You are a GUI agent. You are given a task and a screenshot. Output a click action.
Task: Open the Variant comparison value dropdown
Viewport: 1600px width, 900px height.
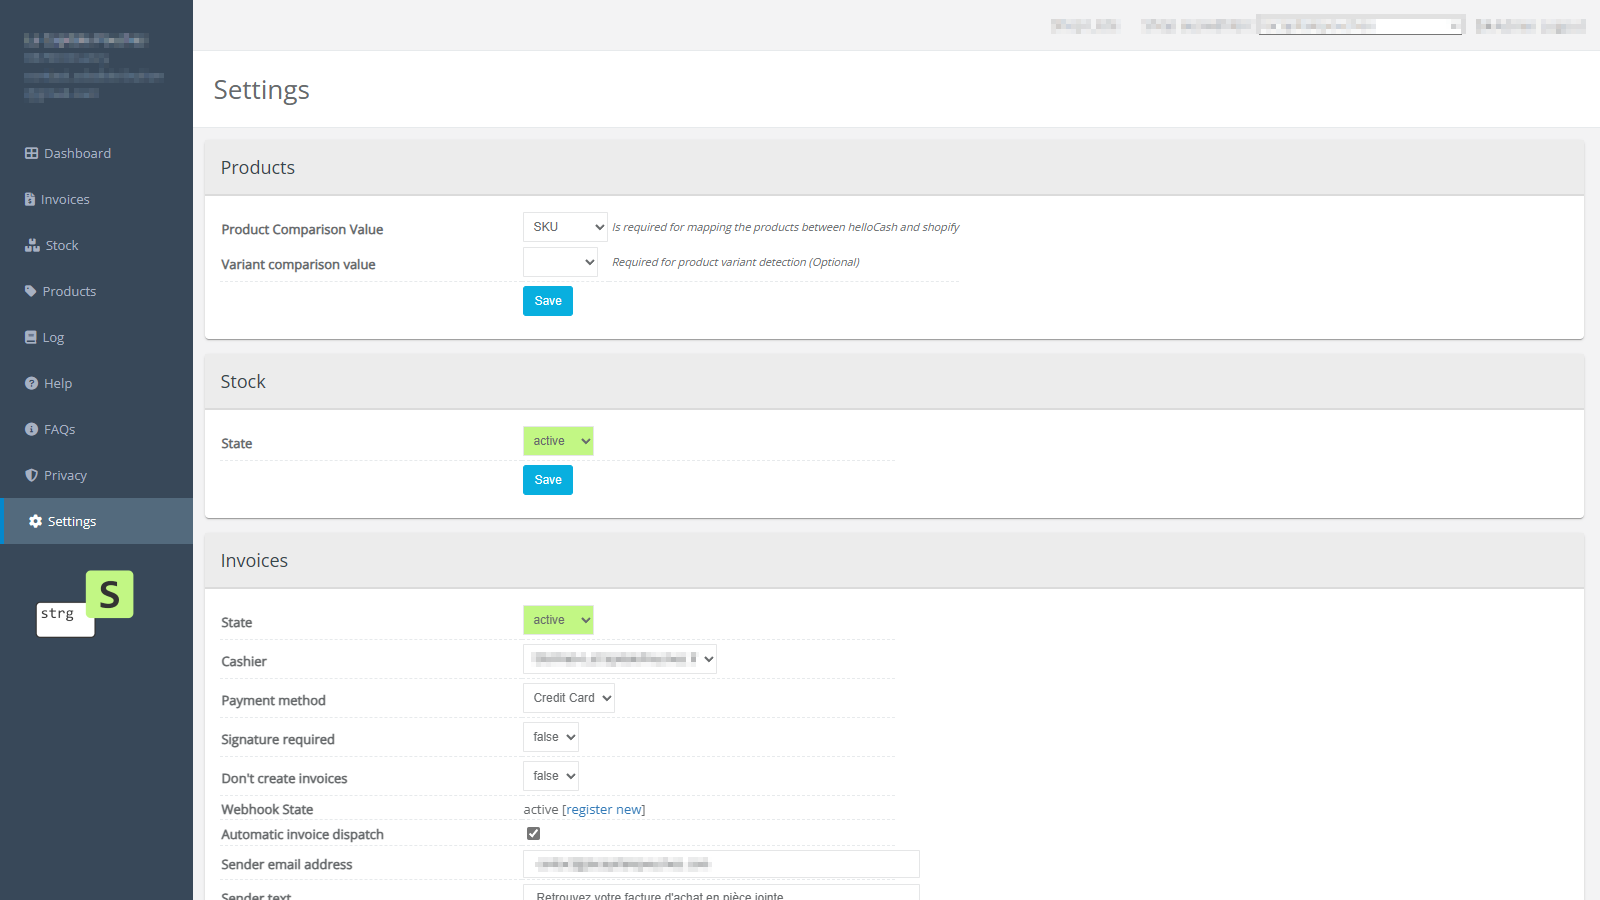click(x=559, y=262)
